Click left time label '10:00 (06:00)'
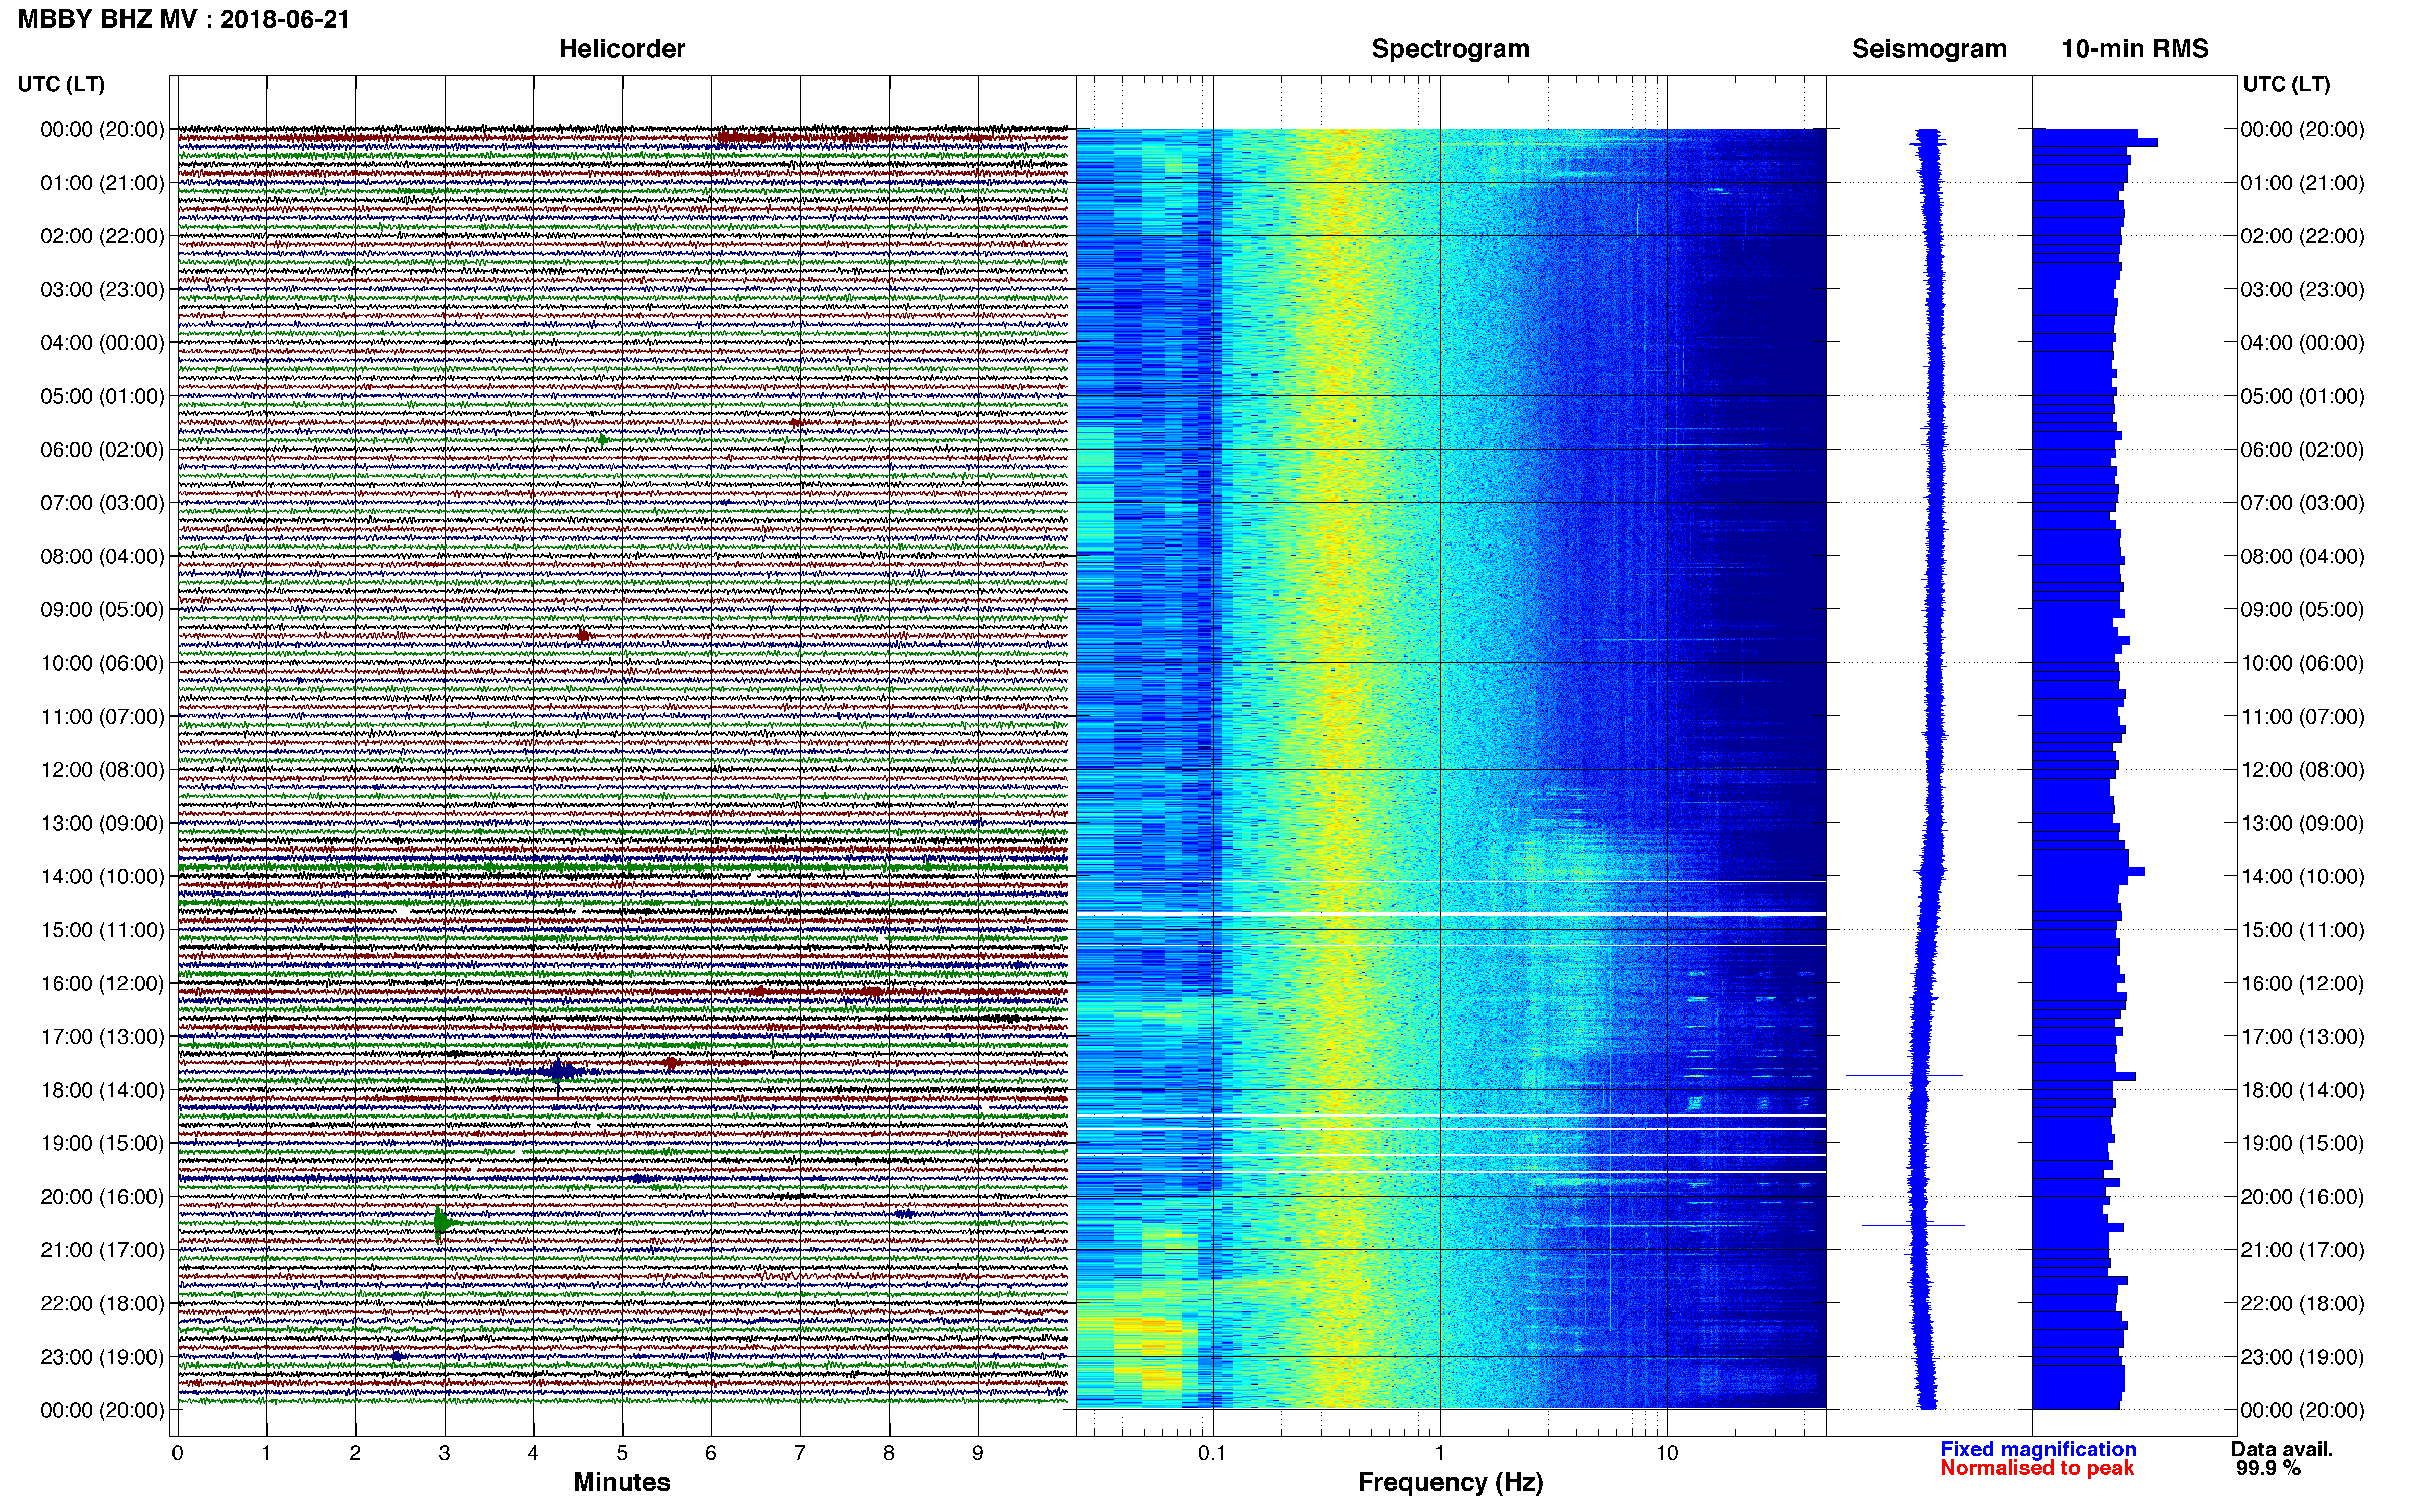The image size is (2419, 1512). tap(102, 663)
